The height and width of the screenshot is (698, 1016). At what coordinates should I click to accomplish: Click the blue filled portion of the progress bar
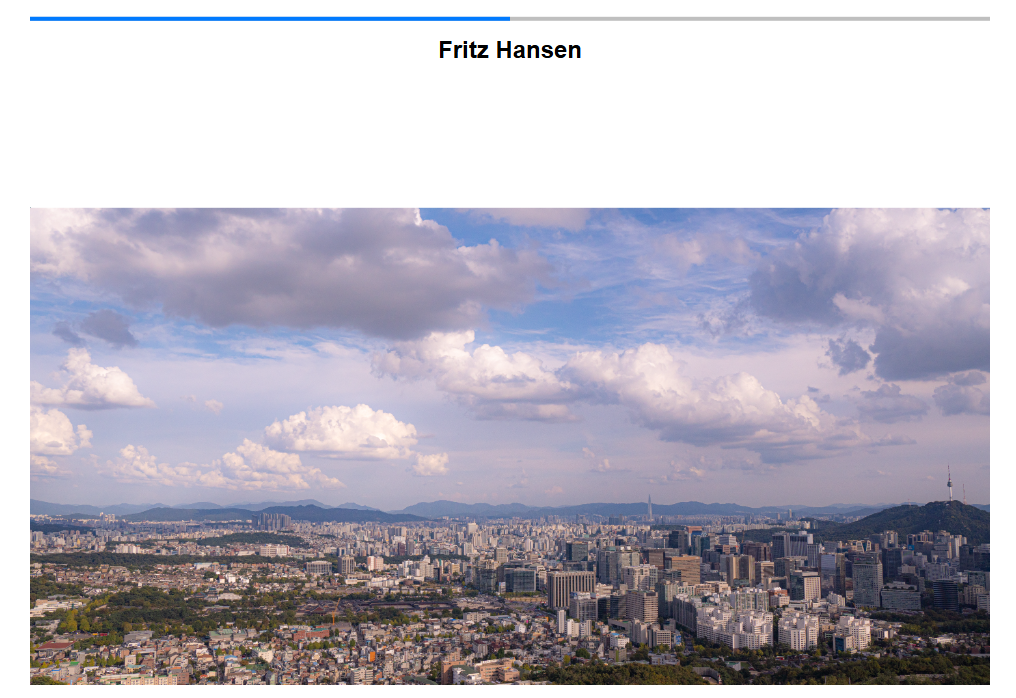point(270,19)
